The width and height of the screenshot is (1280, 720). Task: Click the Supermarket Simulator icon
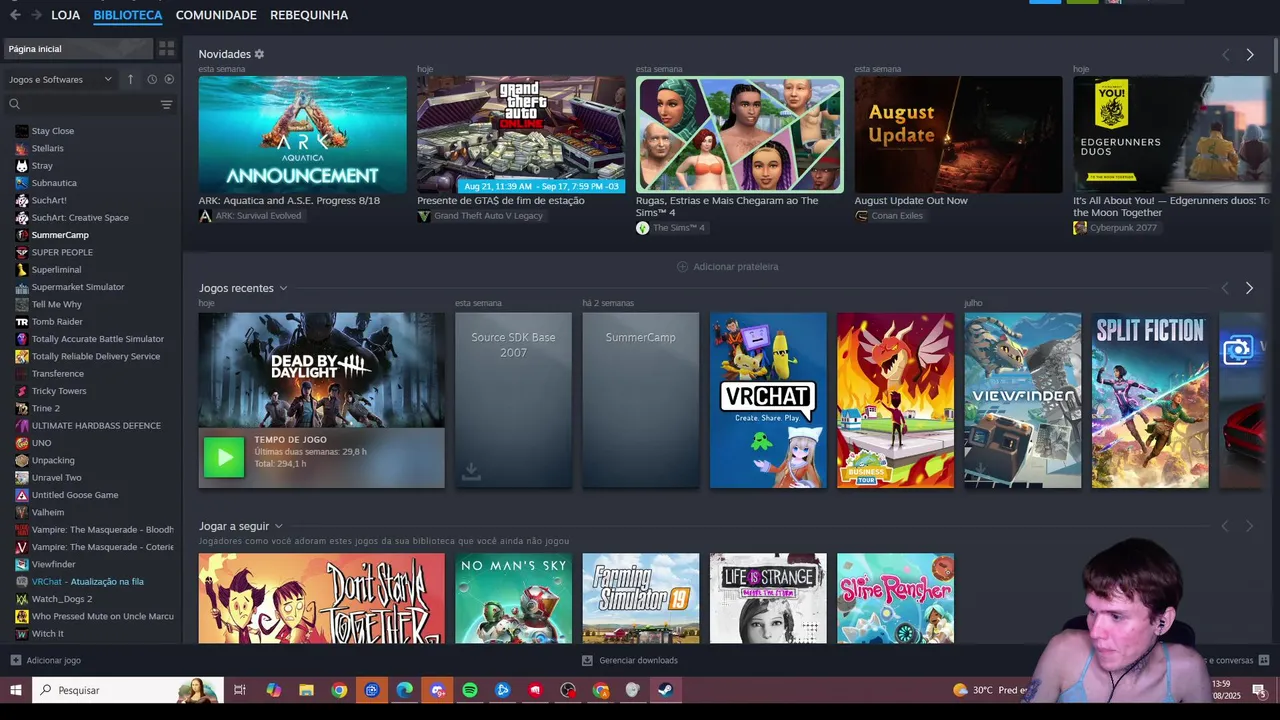[22, 287]
